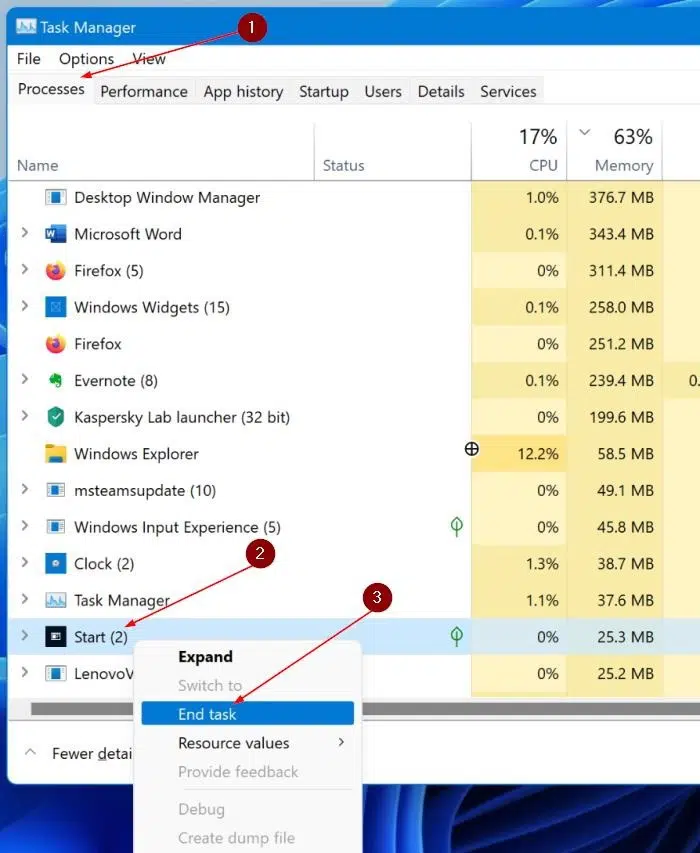Select the Desktop Window Manager process name
Viewport: 700px width, 853px height.
[x=167, y=197]
